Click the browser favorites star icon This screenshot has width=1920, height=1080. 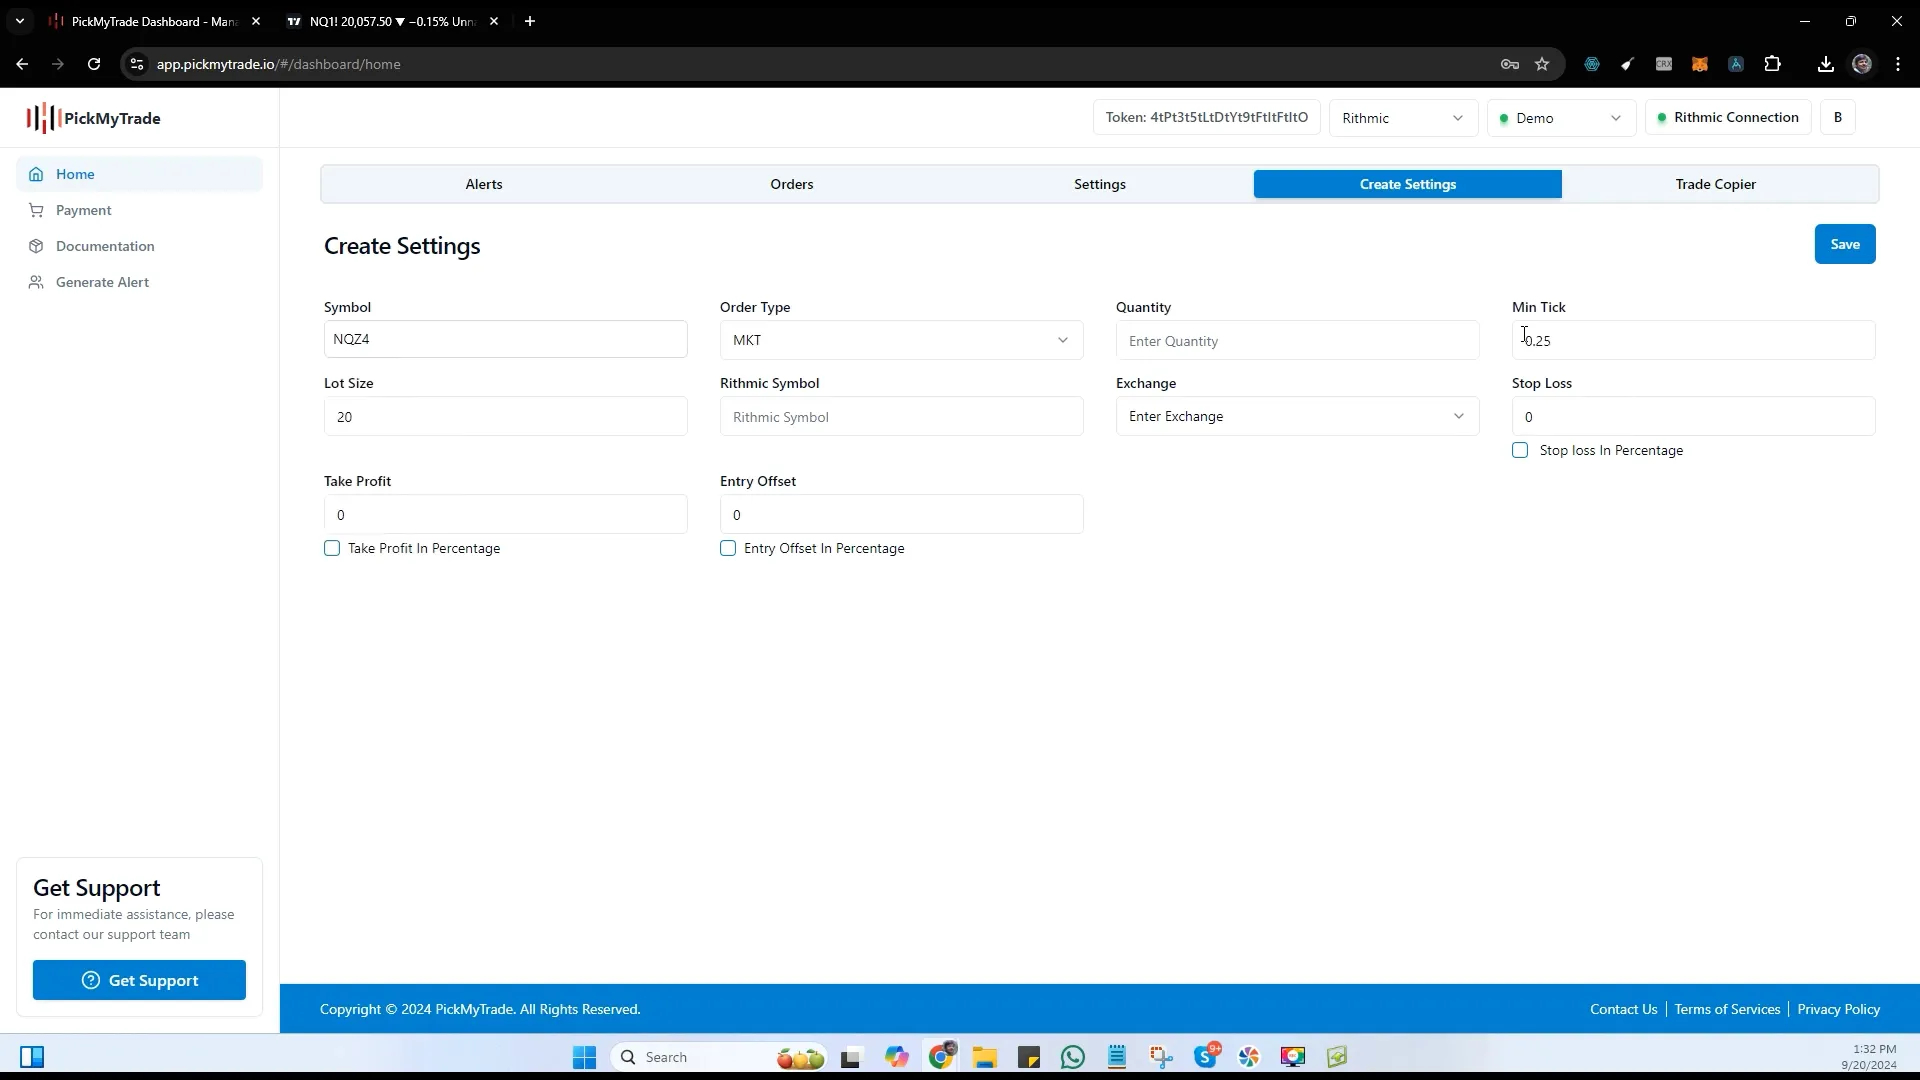pyautogui.click(x=1543, y=63)
